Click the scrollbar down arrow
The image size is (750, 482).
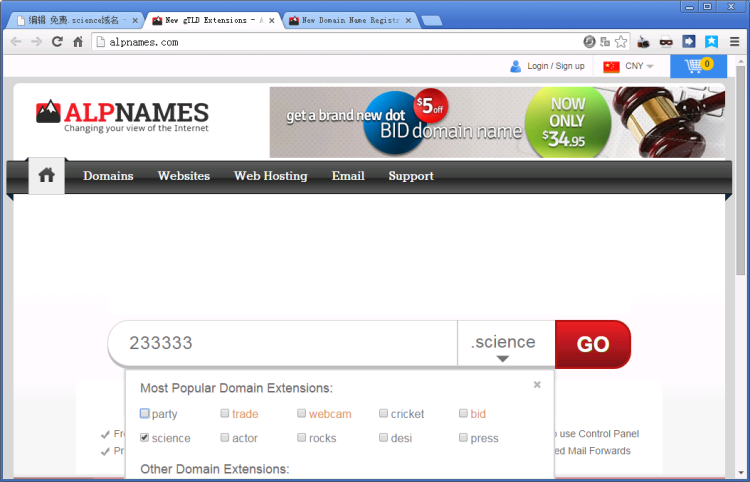(x=740, y=473)
